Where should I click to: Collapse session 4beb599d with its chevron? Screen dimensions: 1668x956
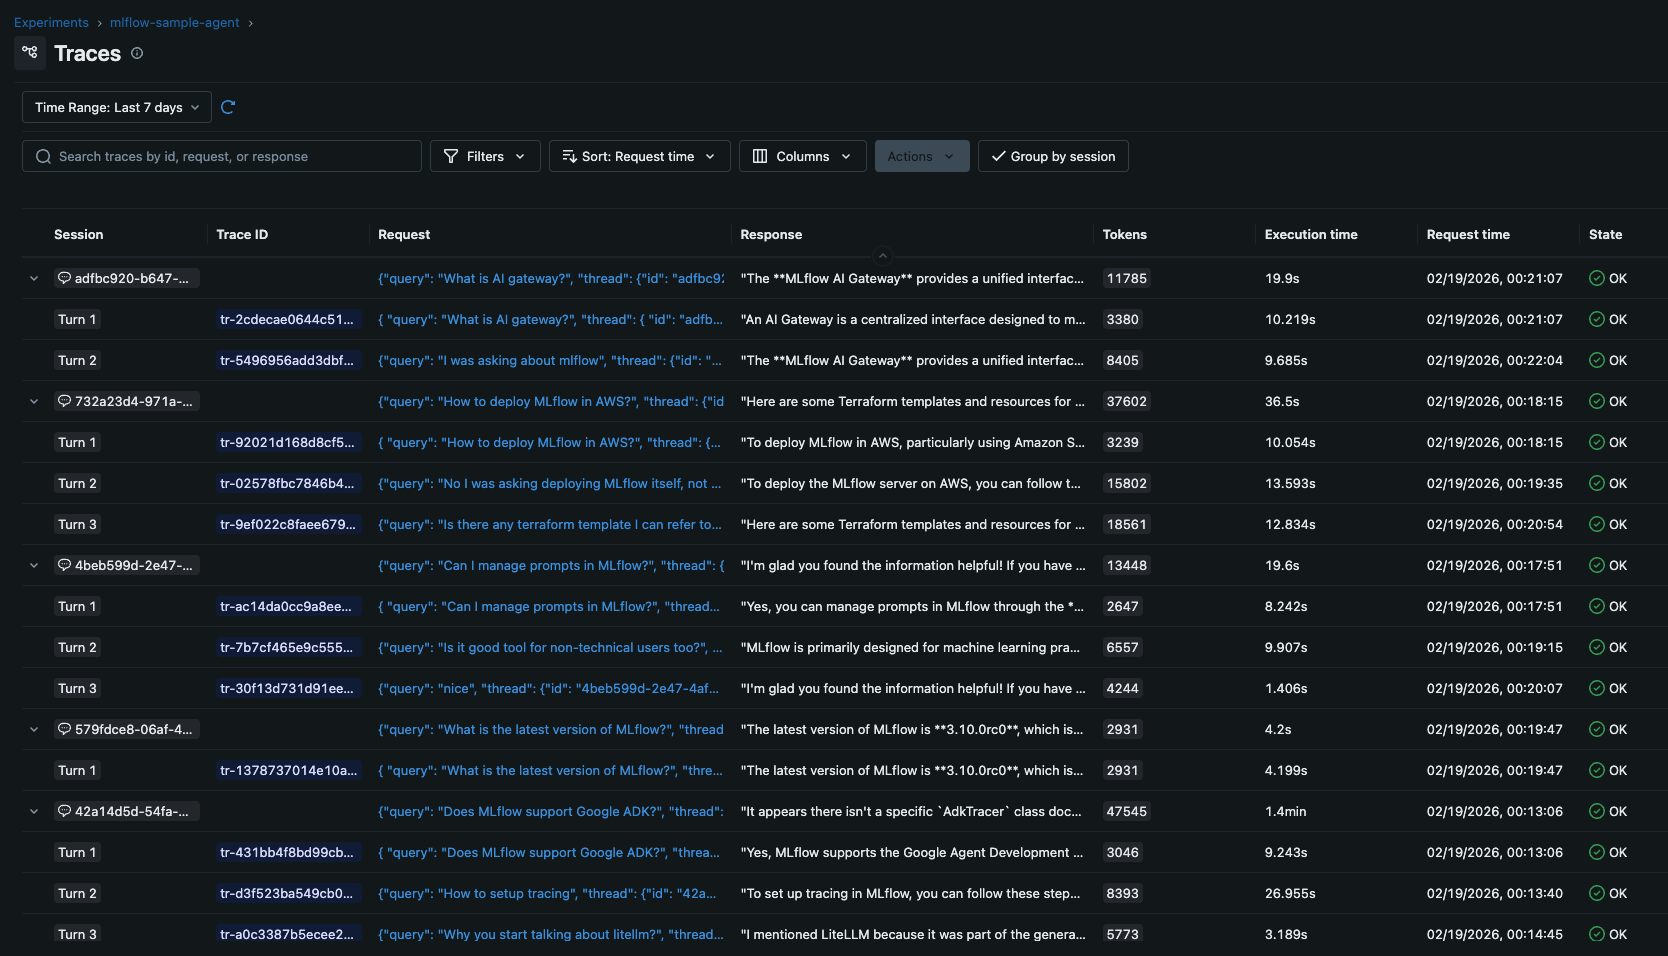click(x=34, y=565)
